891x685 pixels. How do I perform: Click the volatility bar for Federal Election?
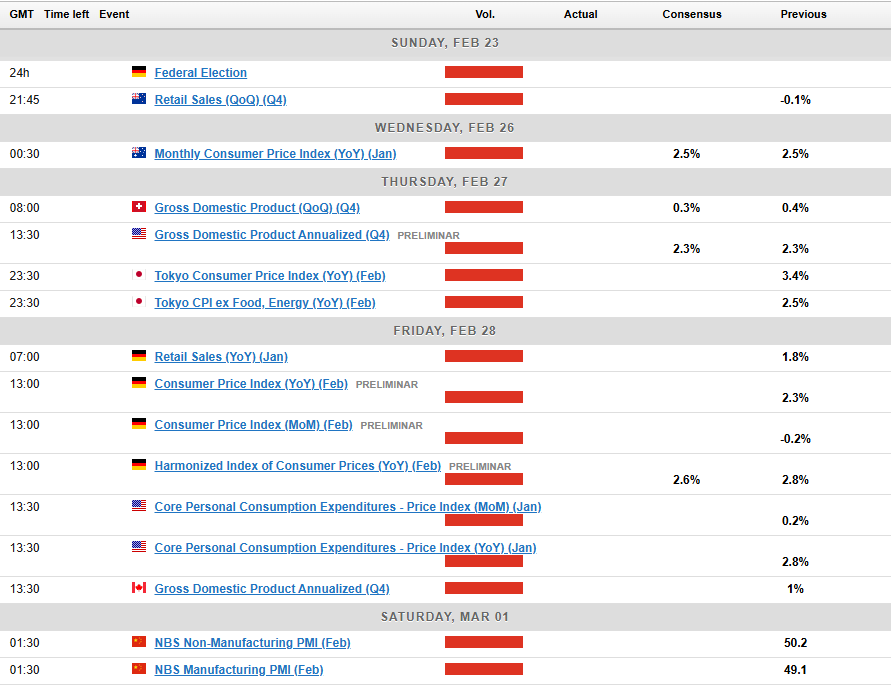click(x=484, y=73)
